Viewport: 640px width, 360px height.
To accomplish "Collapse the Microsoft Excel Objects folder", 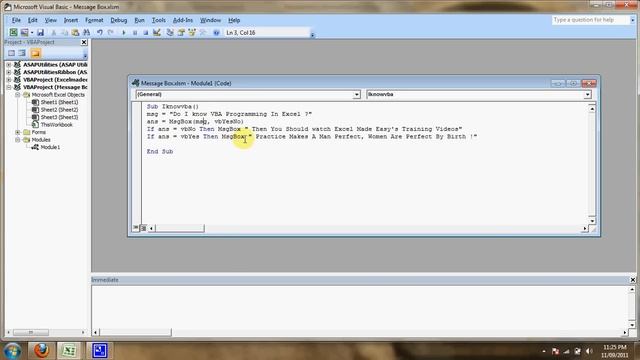I will 18,95.
